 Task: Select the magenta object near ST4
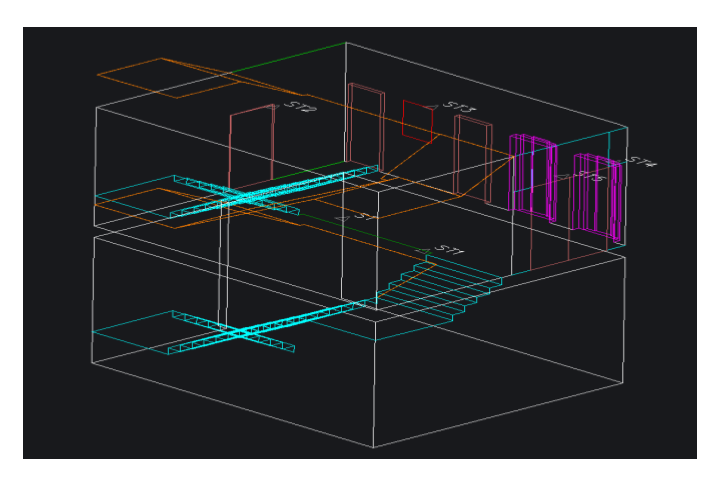(598, 197)
